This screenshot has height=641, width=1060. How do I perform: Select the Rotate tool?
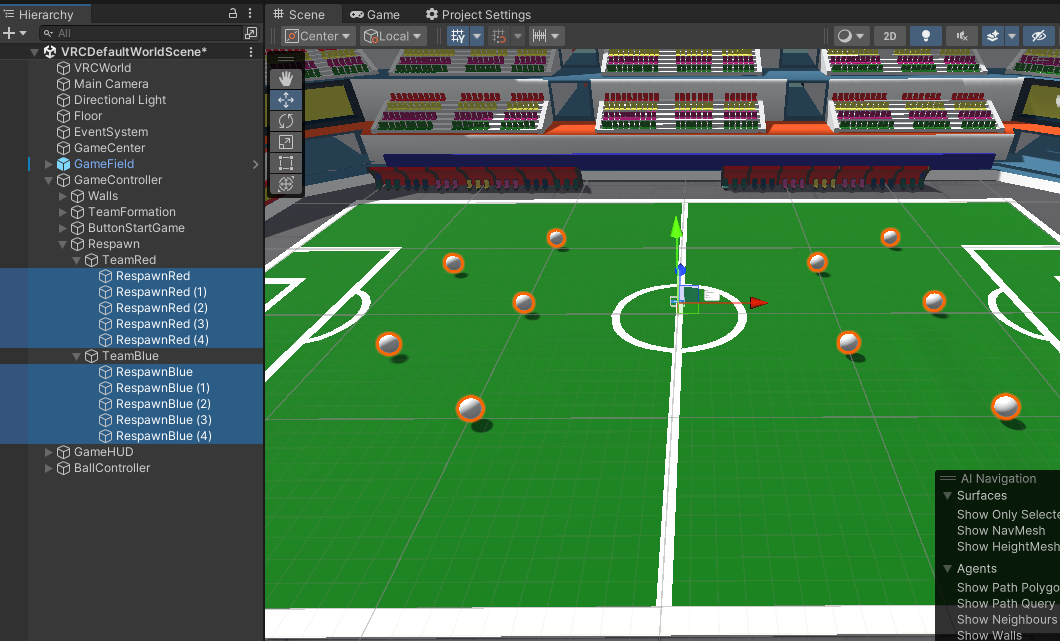(286, 121)
